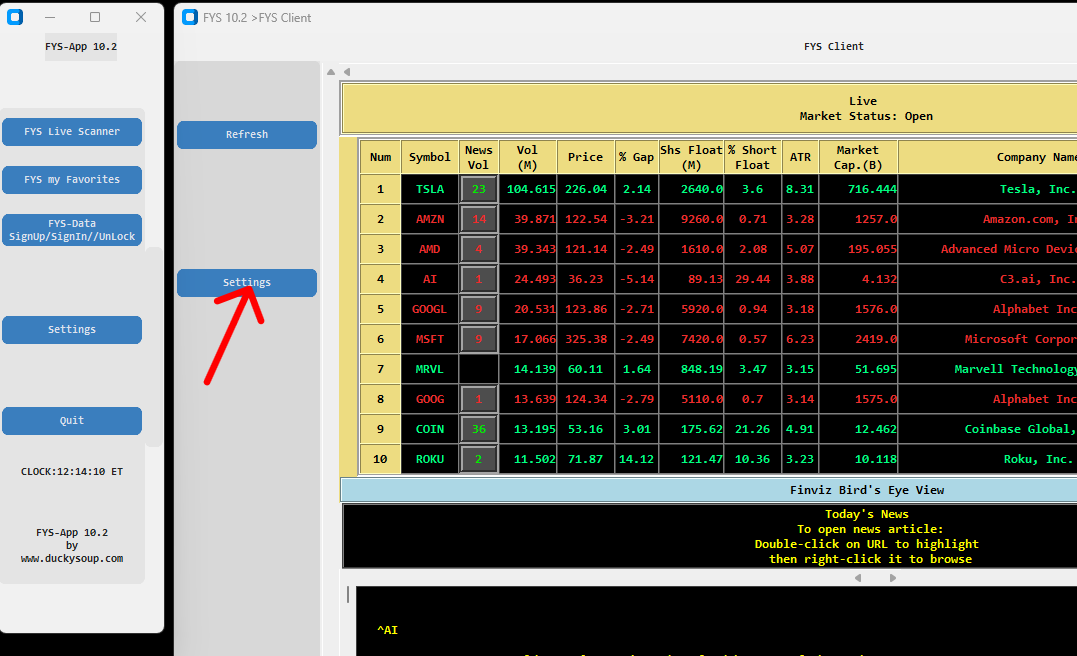Open GOOG news volume button showing 1
Screen dimensions: 1077x656
pos(479,400)
